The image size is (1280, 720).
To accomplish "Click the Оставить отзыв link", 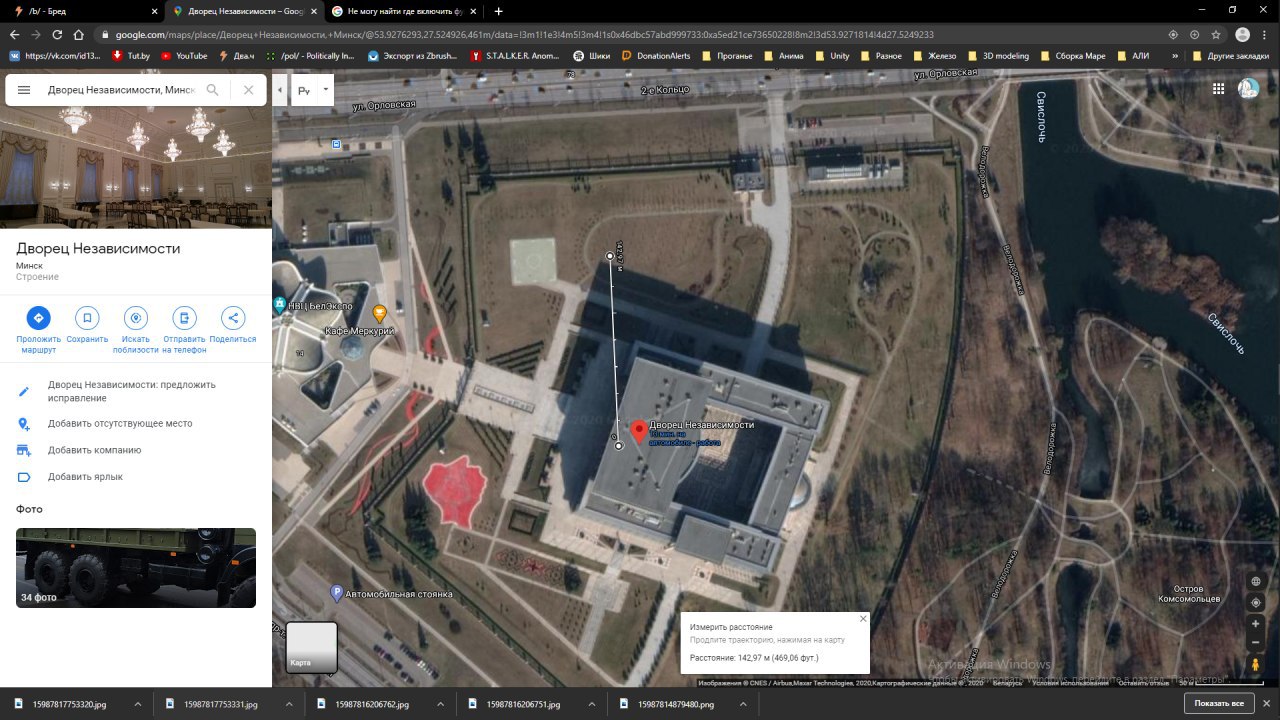I will tap(1143, 683).
